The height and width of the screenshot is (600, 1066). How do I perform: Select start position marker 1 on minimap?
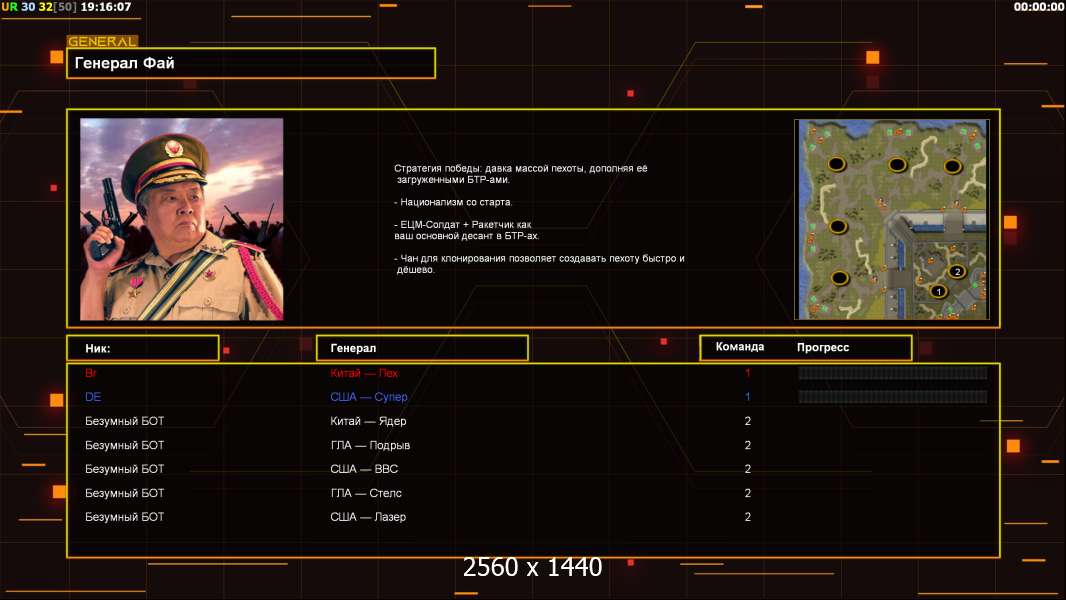[x=939, y=292]
